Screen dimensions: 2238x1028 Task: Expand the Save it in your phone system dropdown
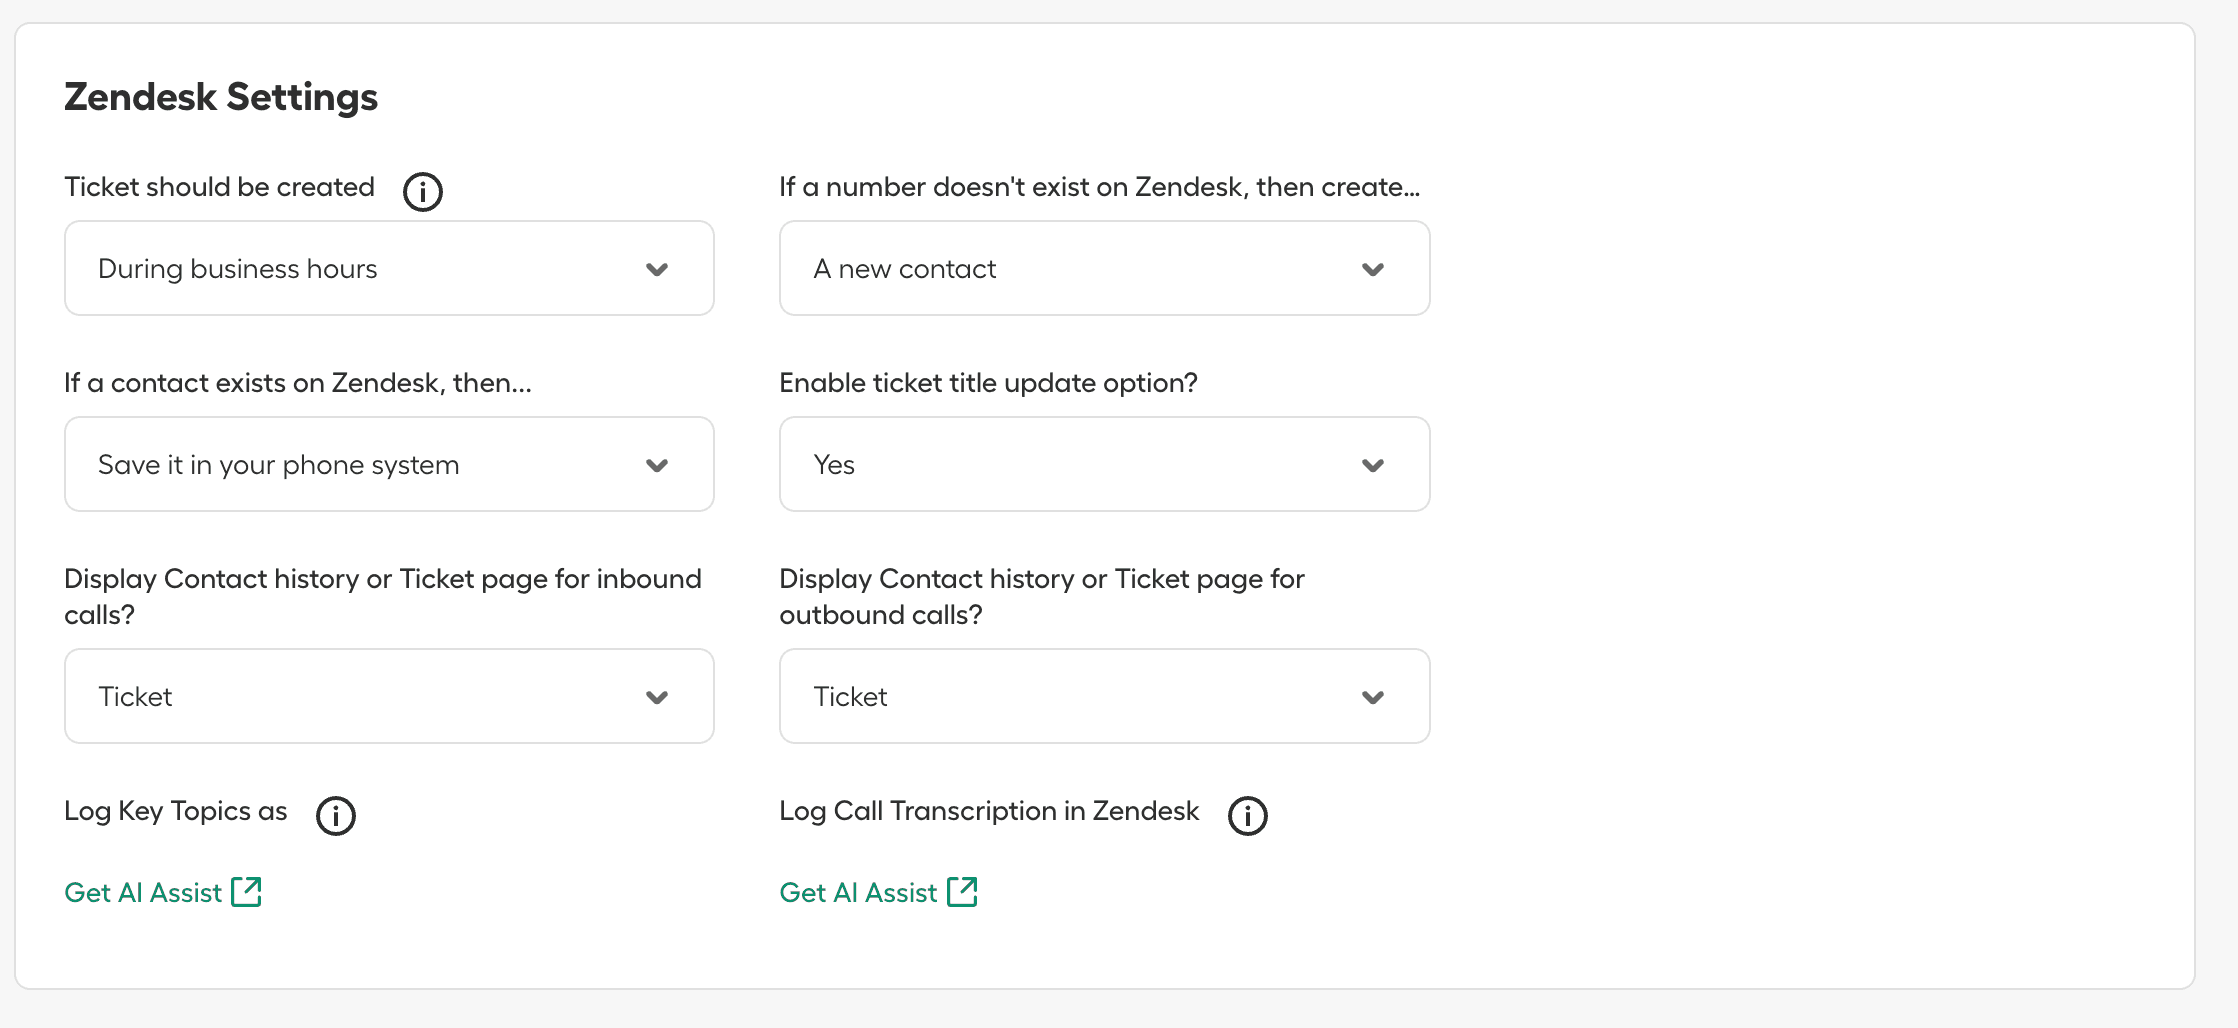pos(389,464)
